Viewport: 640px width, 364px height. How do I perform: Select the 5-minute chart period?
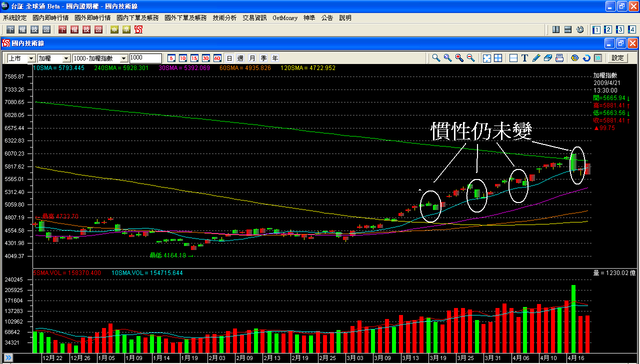point(171,58)
